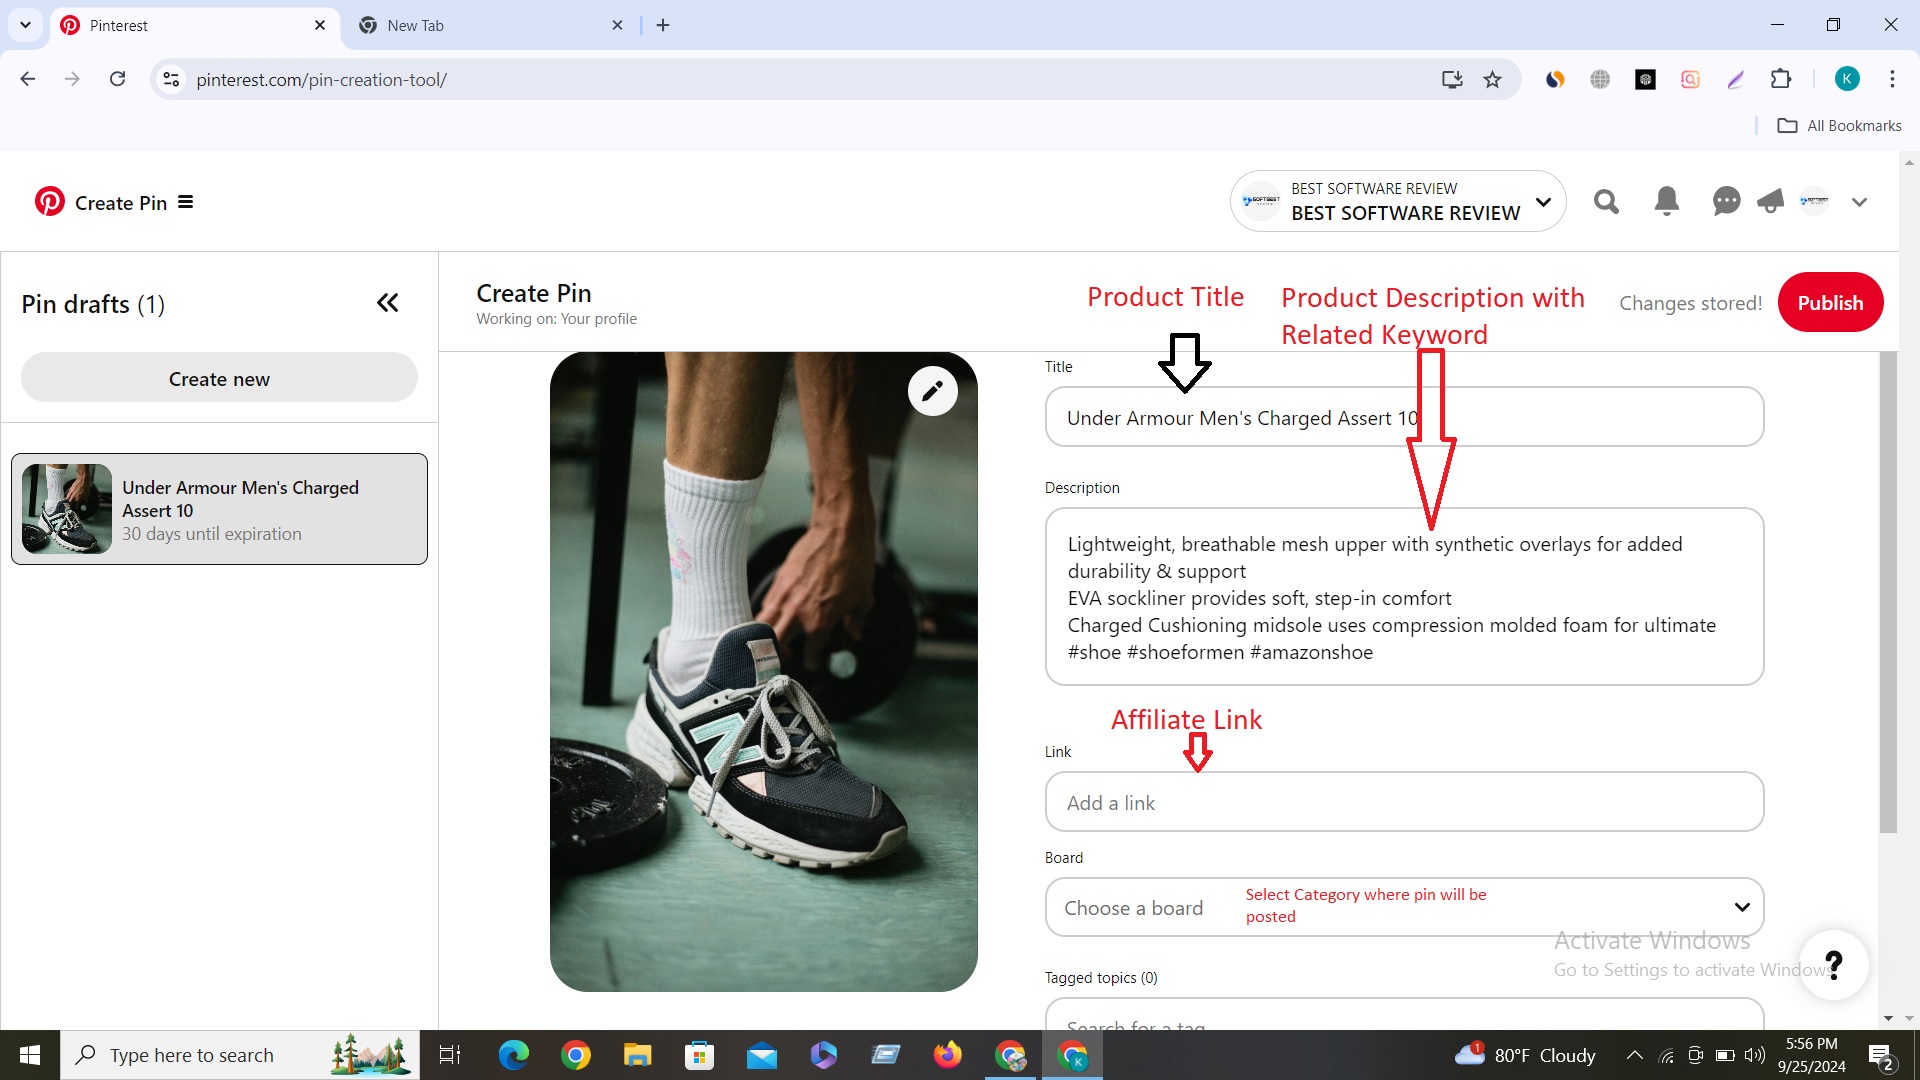Click the megaphone/announce icon in nav
Screen dimensions: 1920x1080
point(1770,202)
